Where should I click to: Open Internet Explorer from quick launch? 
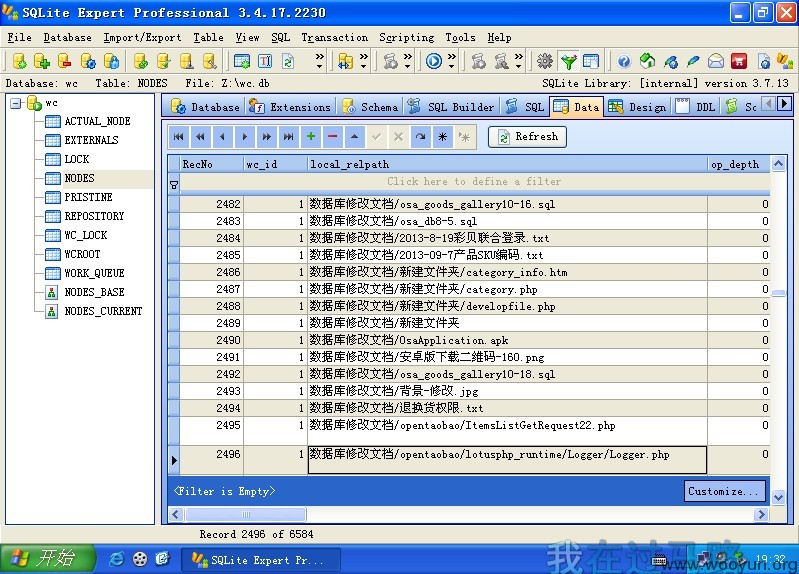117,559
